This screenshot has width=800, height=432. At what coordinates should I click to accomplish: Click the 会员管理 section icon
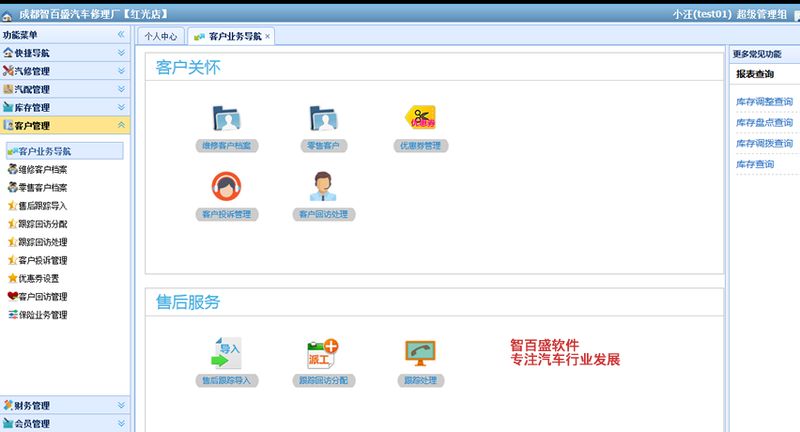click(x=8, y=423)
